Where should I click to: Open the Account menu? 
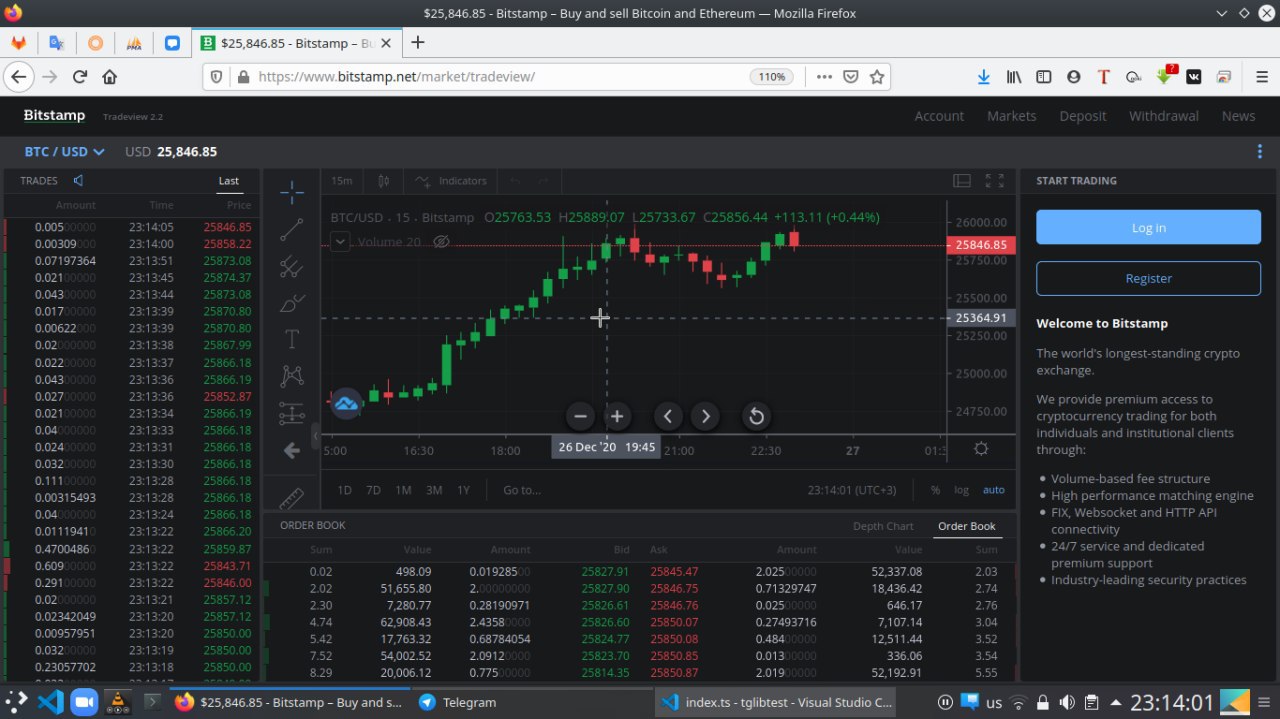pos(939,116)
